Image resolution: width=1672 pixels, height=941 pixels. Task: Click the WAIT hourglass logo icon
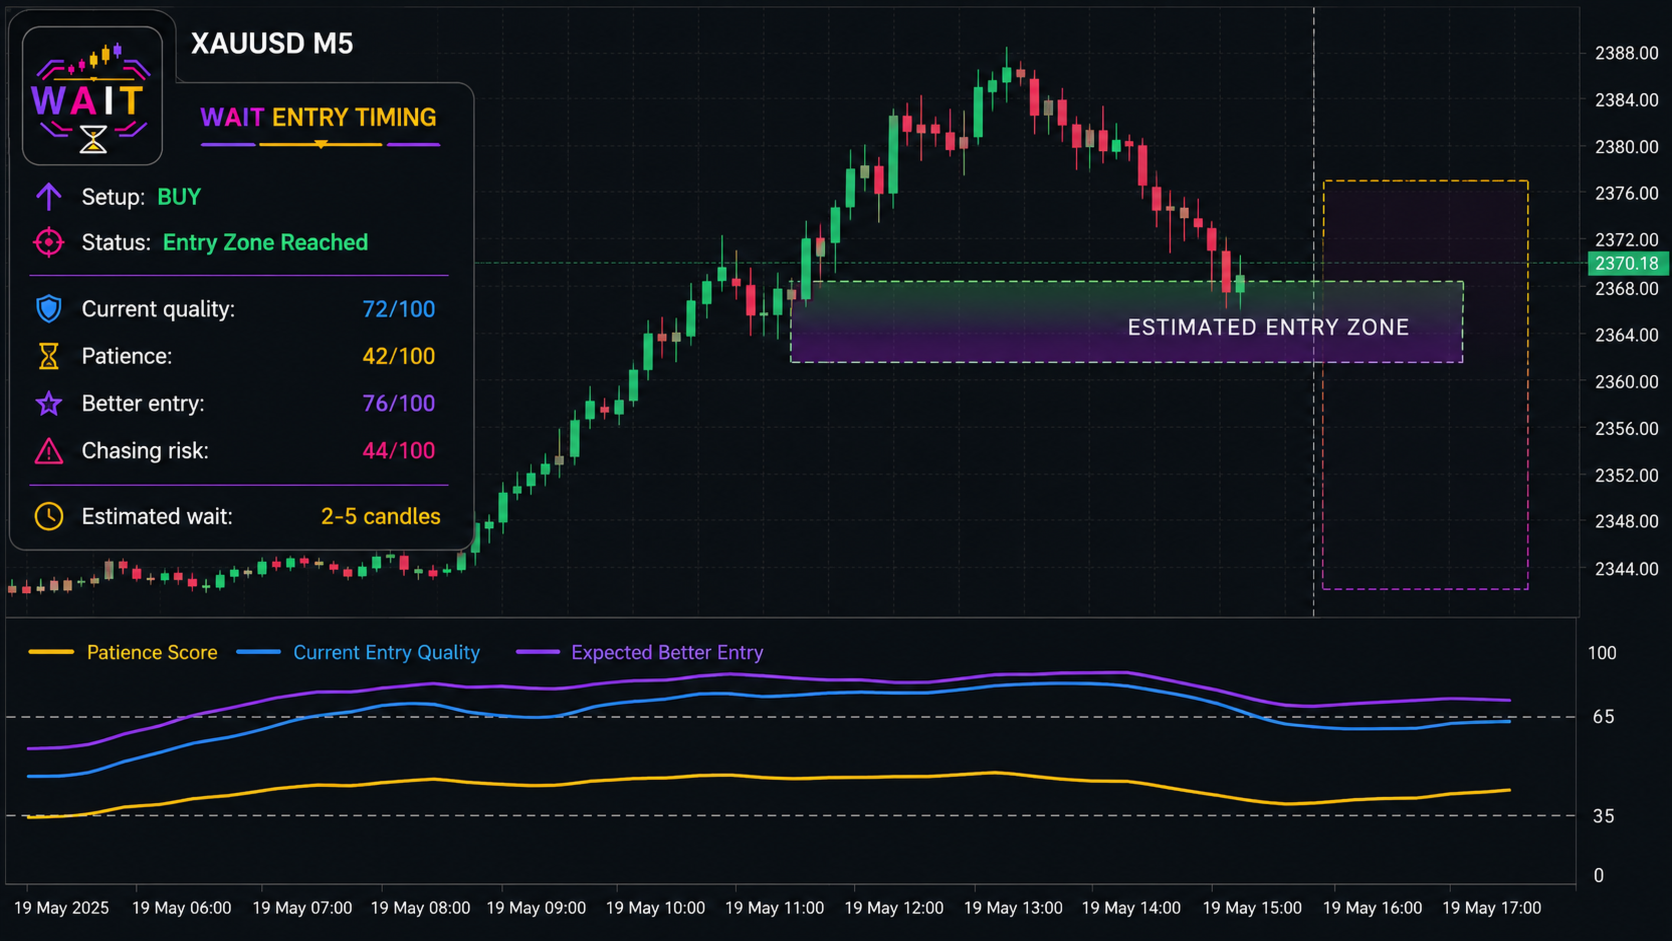coord(92,95)
